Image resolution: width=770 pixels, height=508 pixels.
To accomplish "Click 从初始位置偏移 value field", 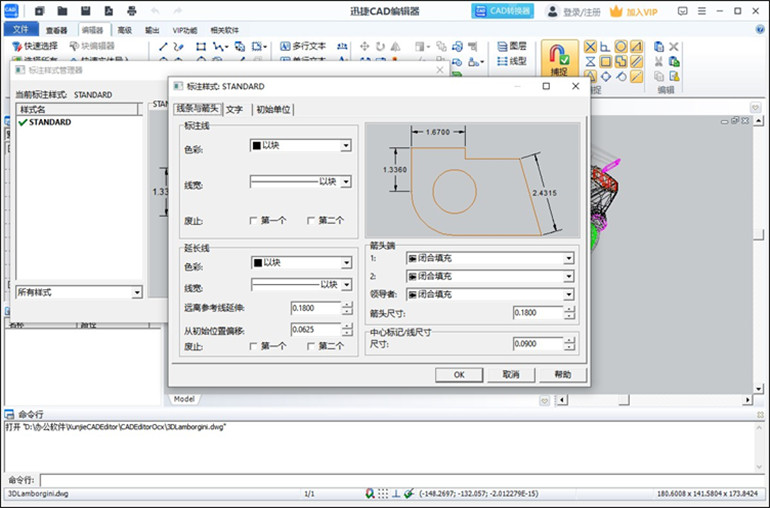I will pyautogui.click(x=316, y=330).
